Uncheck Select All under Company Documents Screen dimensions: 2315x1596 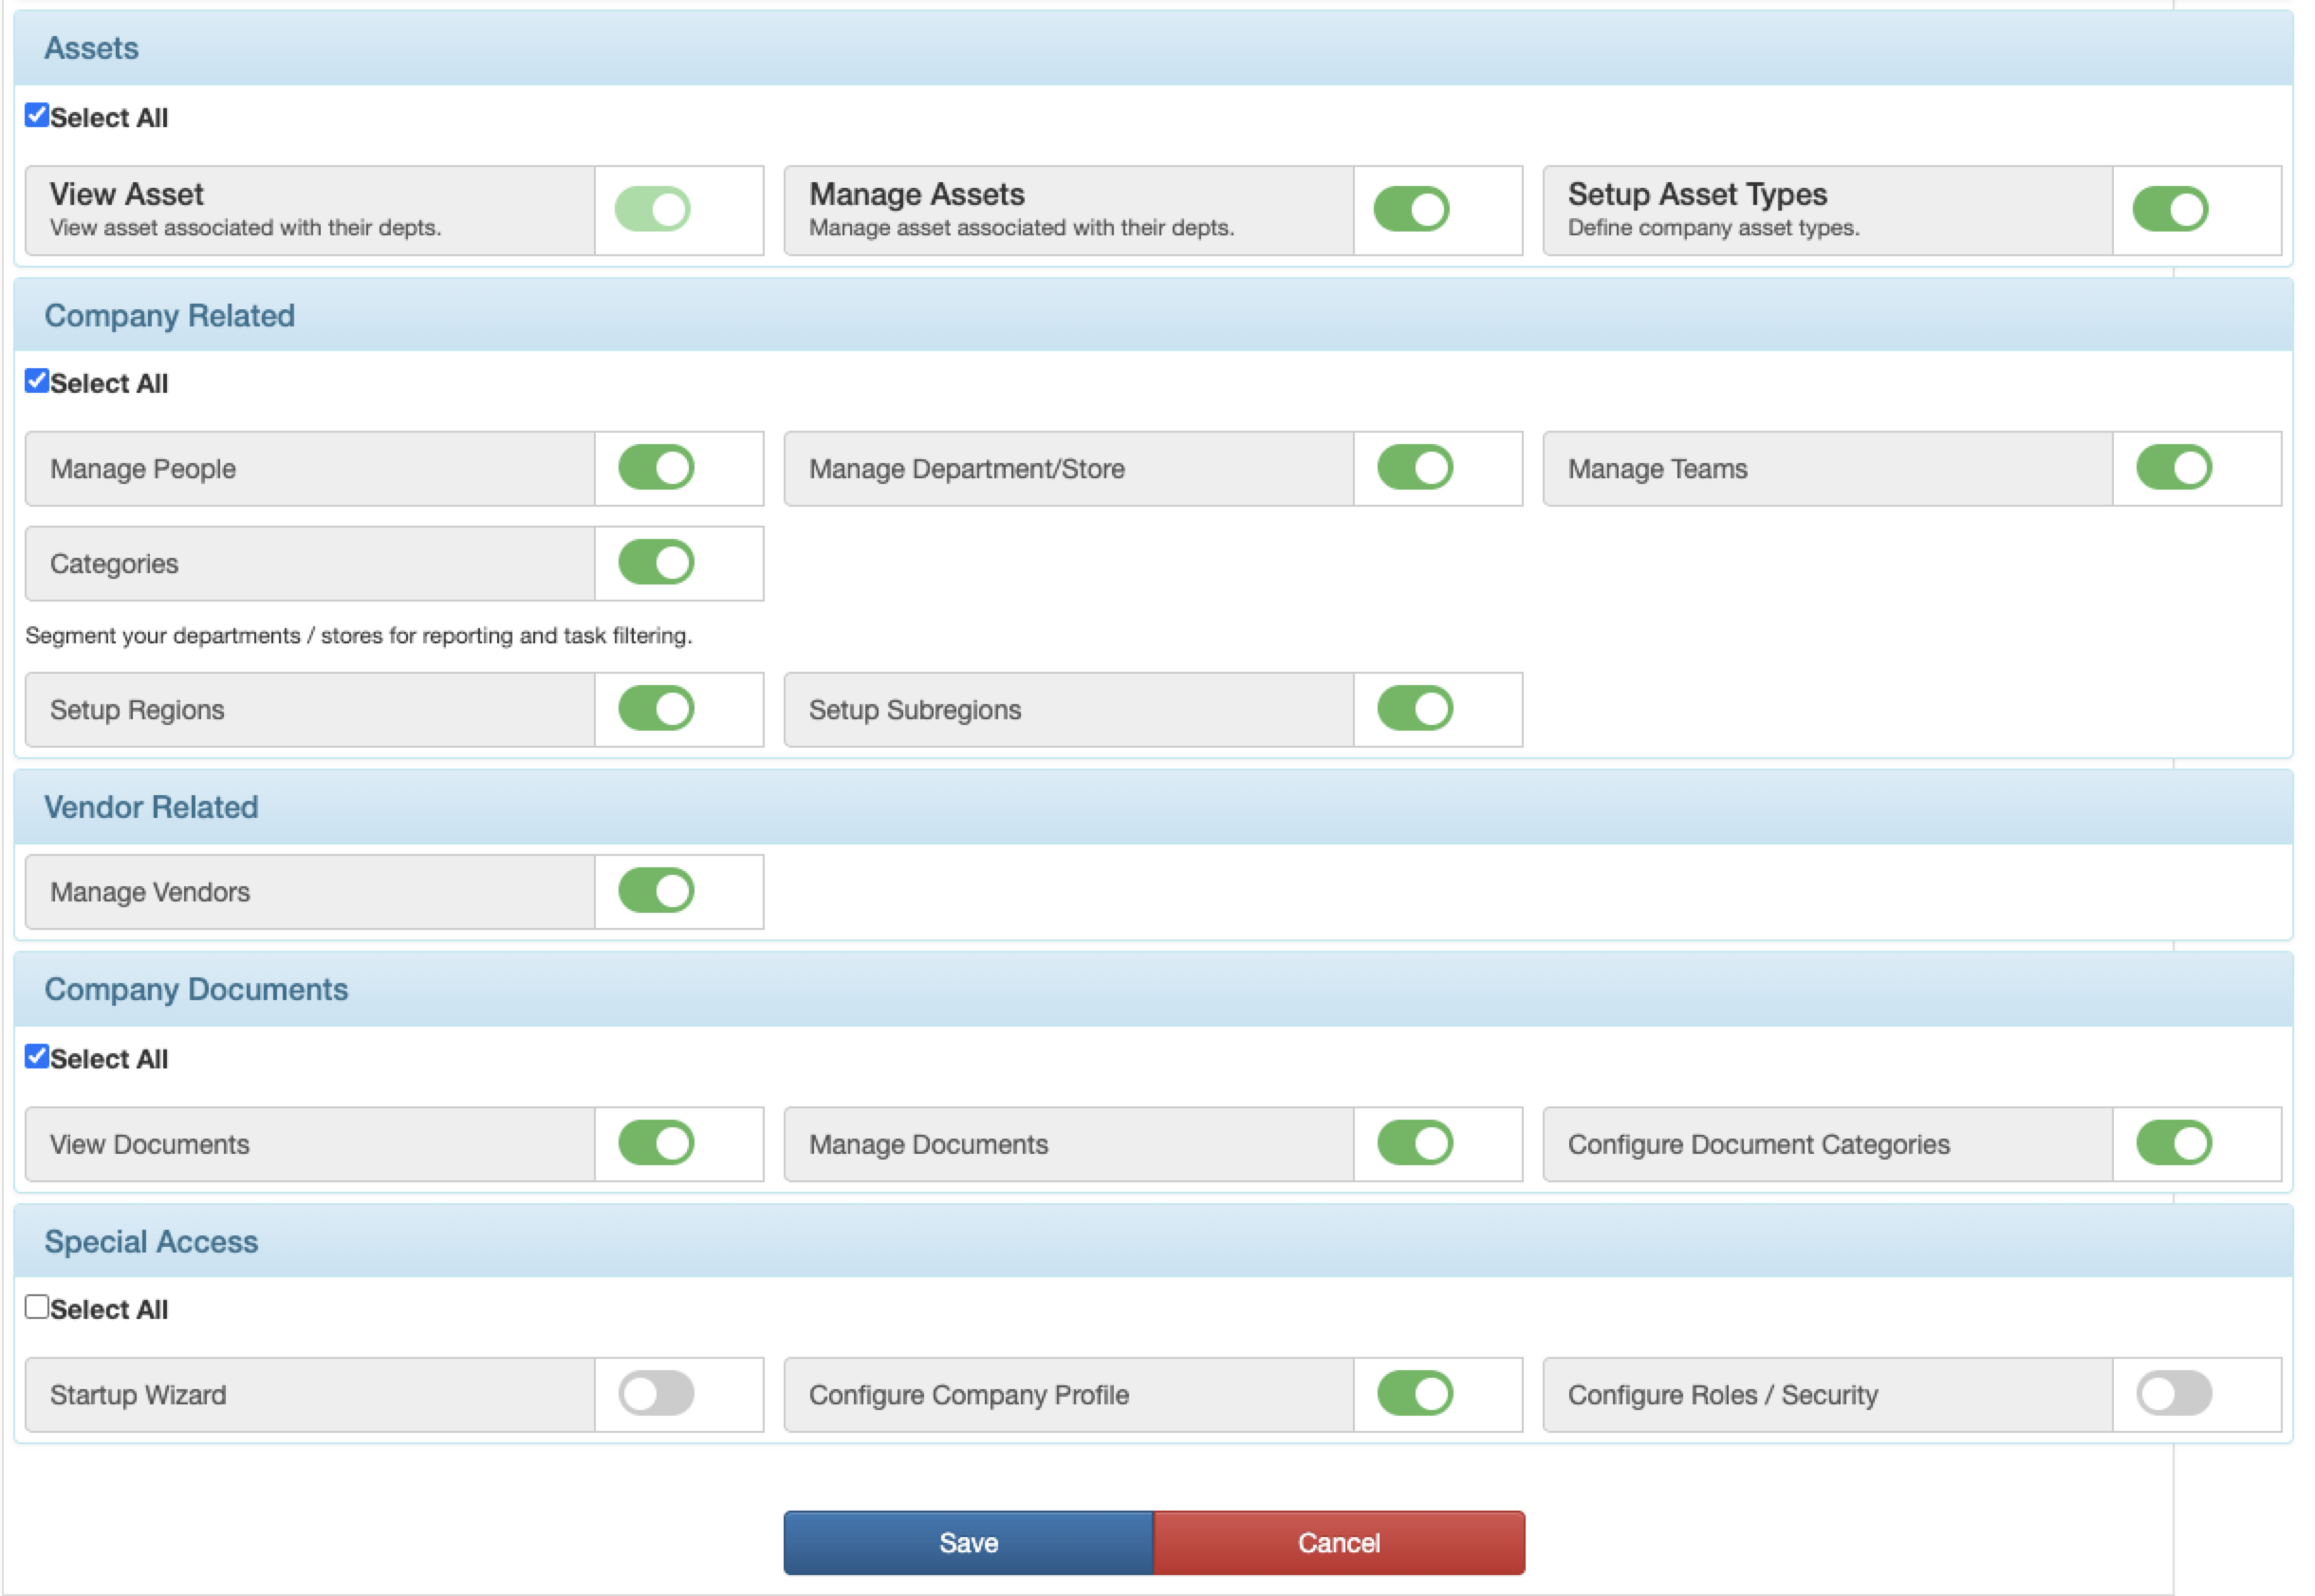pos(37,1057)
